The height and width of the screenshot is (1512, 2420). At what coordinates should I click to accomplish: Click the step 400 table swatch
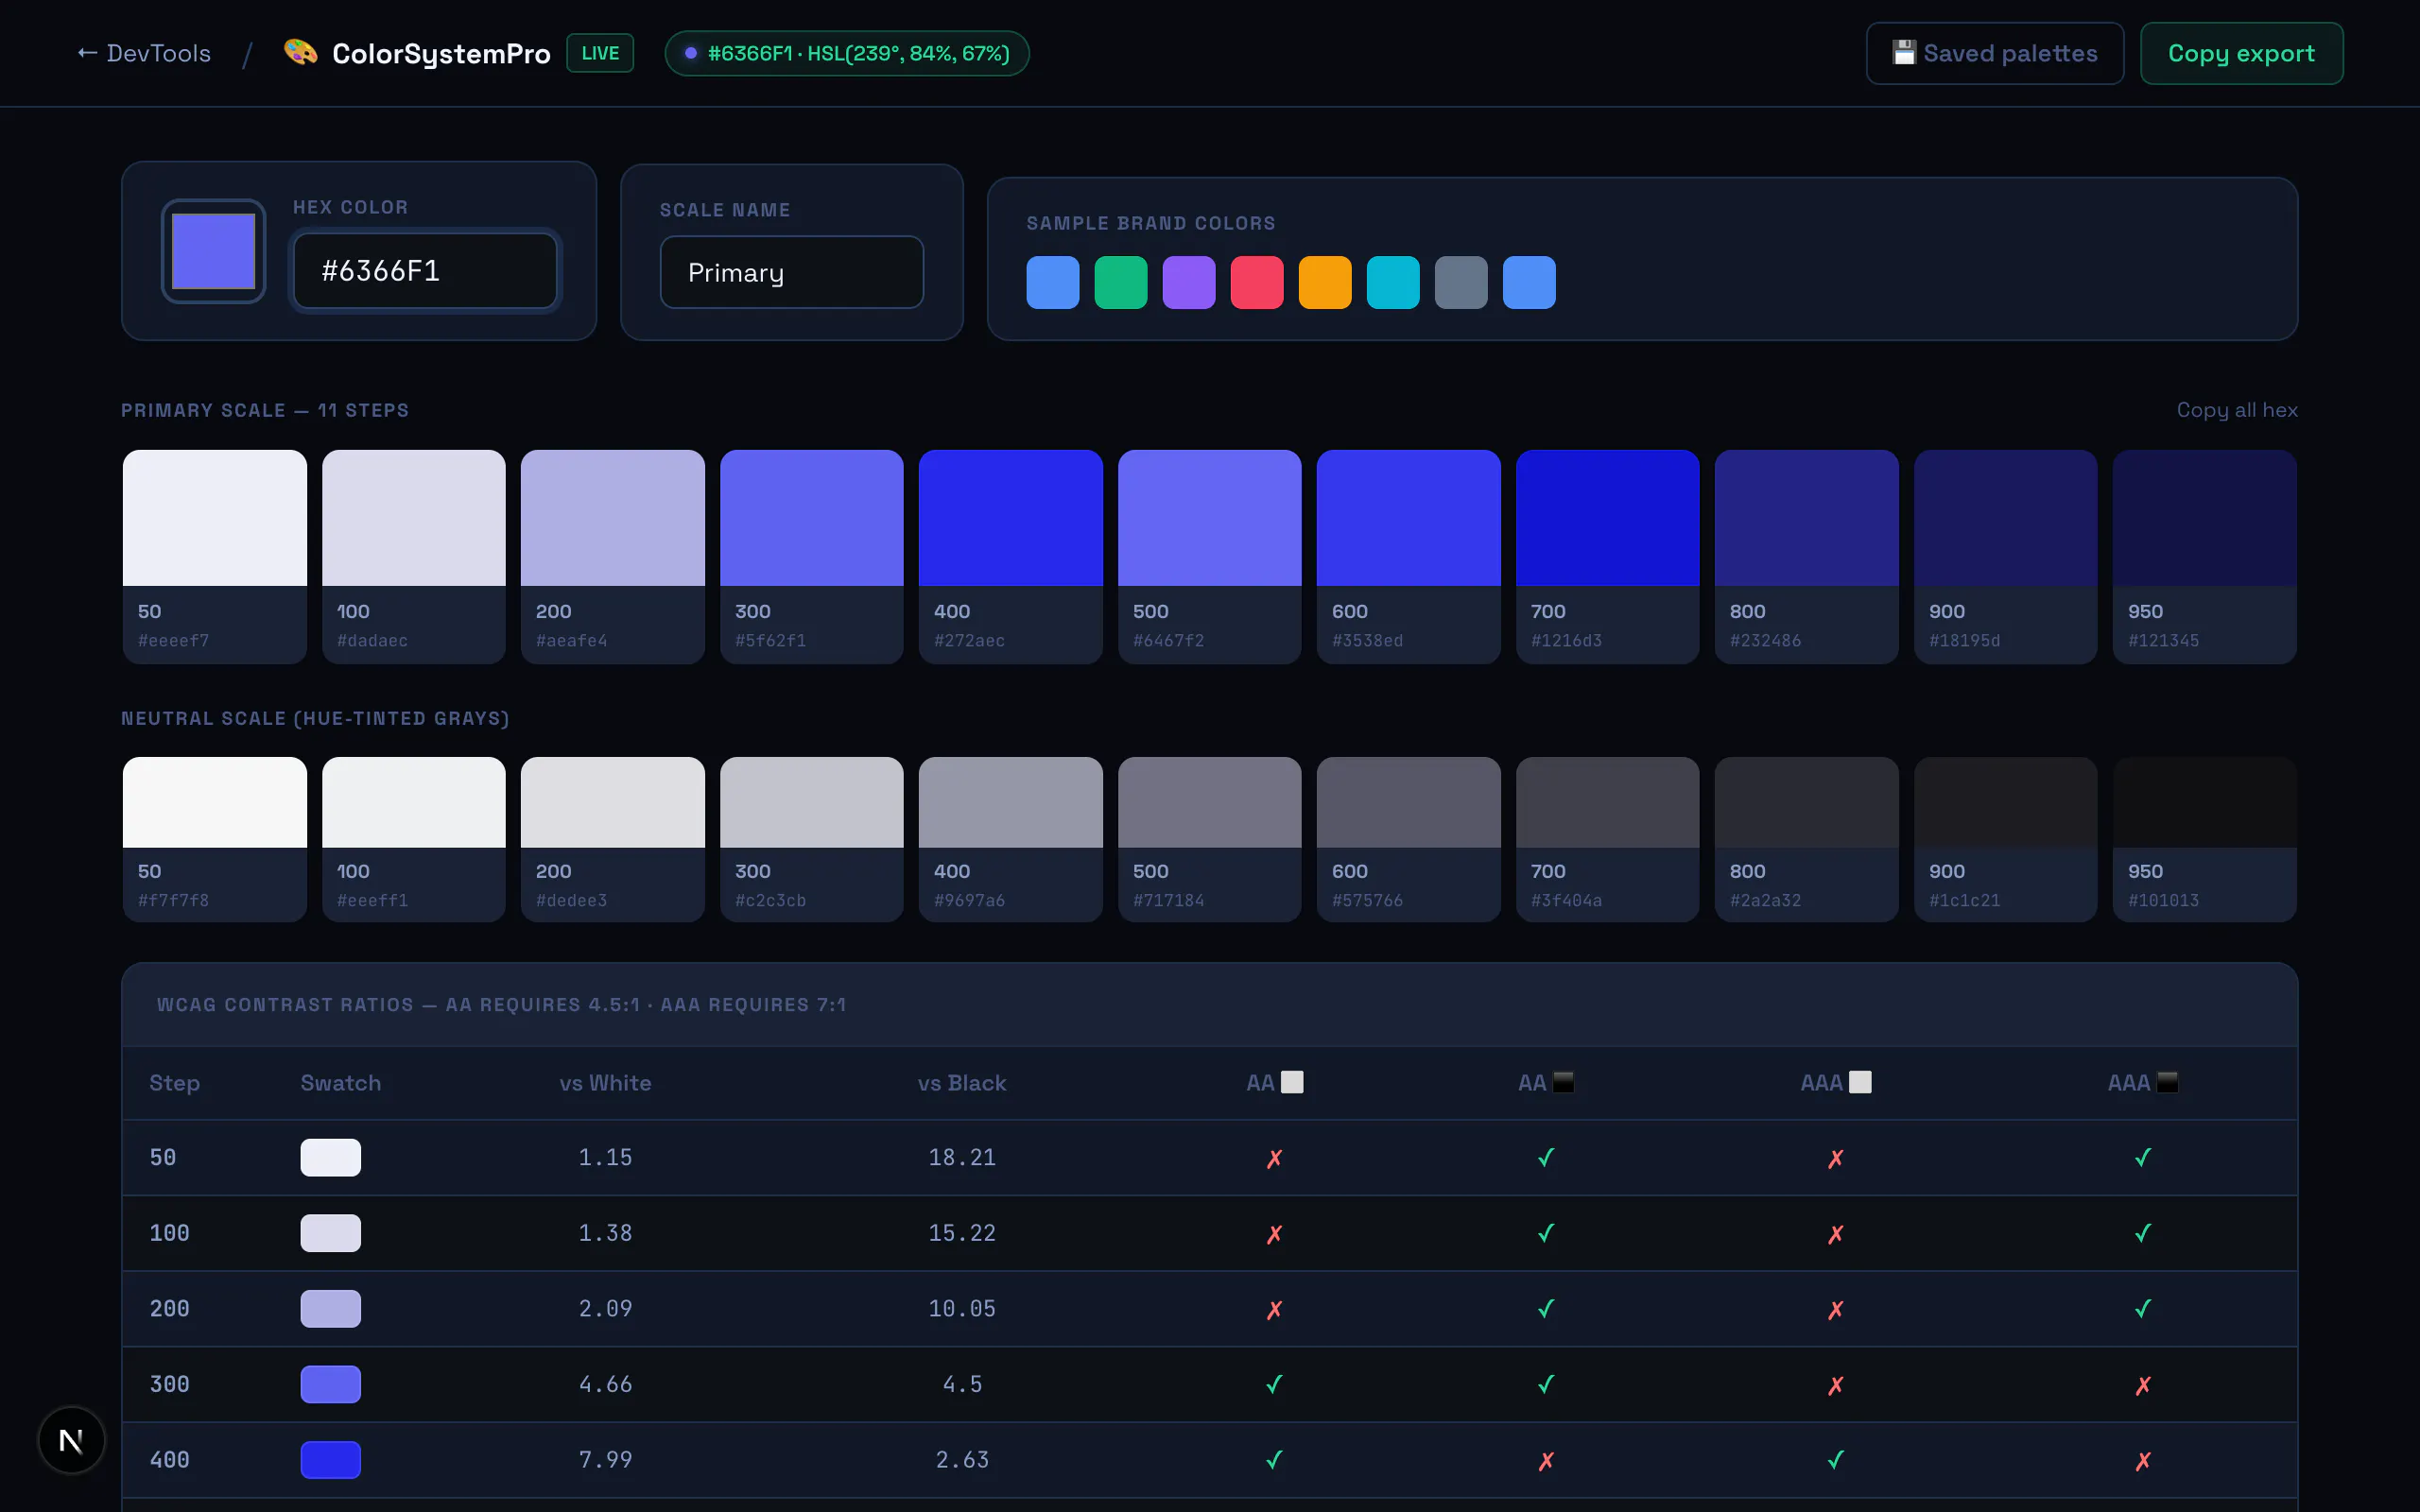(331, 1460)
